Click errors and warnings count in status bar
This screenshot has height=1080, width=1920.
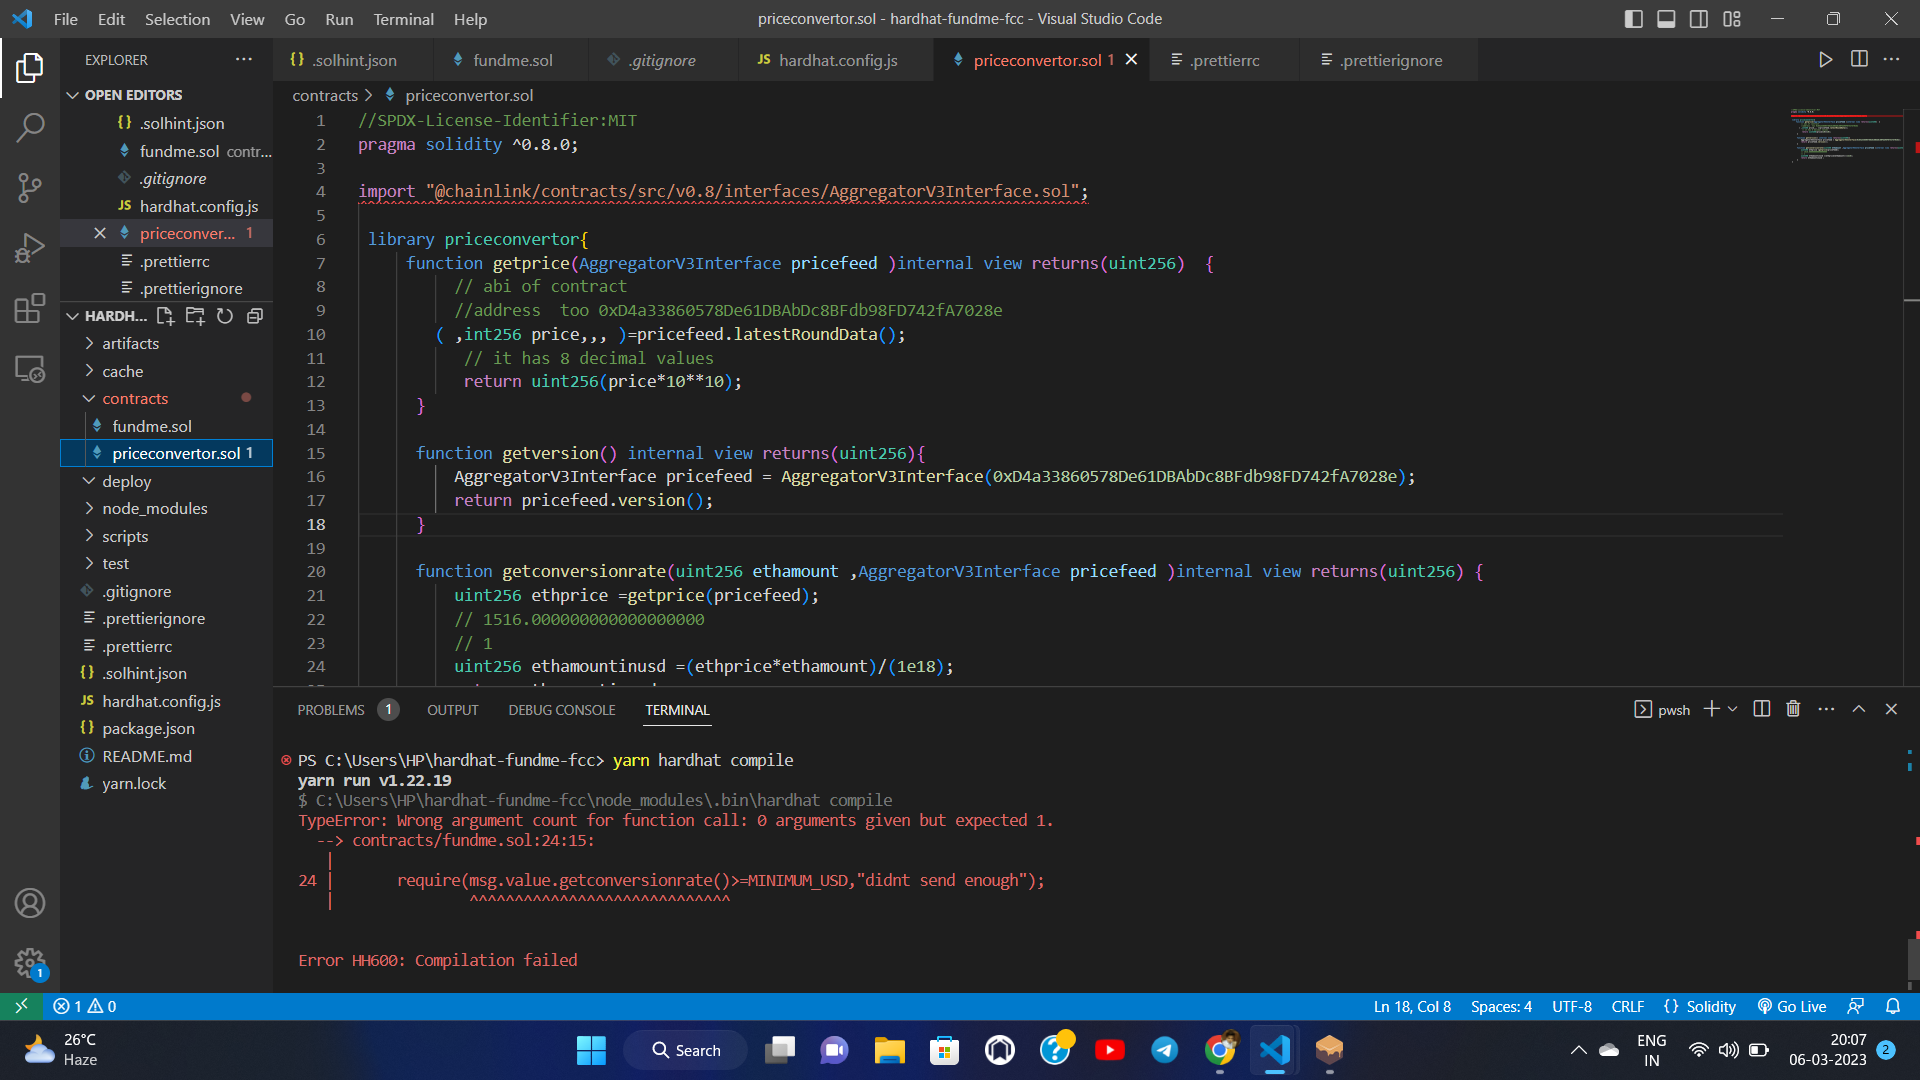[x=85, y=1006]
